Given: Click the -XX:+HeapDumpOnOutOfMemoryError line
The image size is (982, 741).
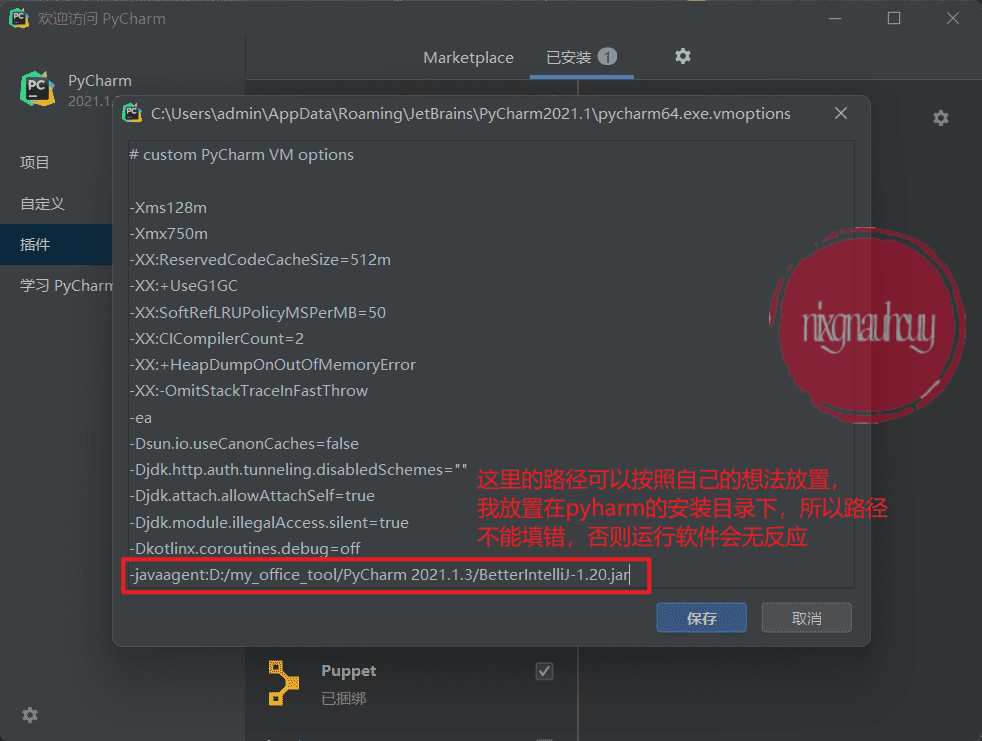Looking at the screenshot, I should [x=272, y=365].
